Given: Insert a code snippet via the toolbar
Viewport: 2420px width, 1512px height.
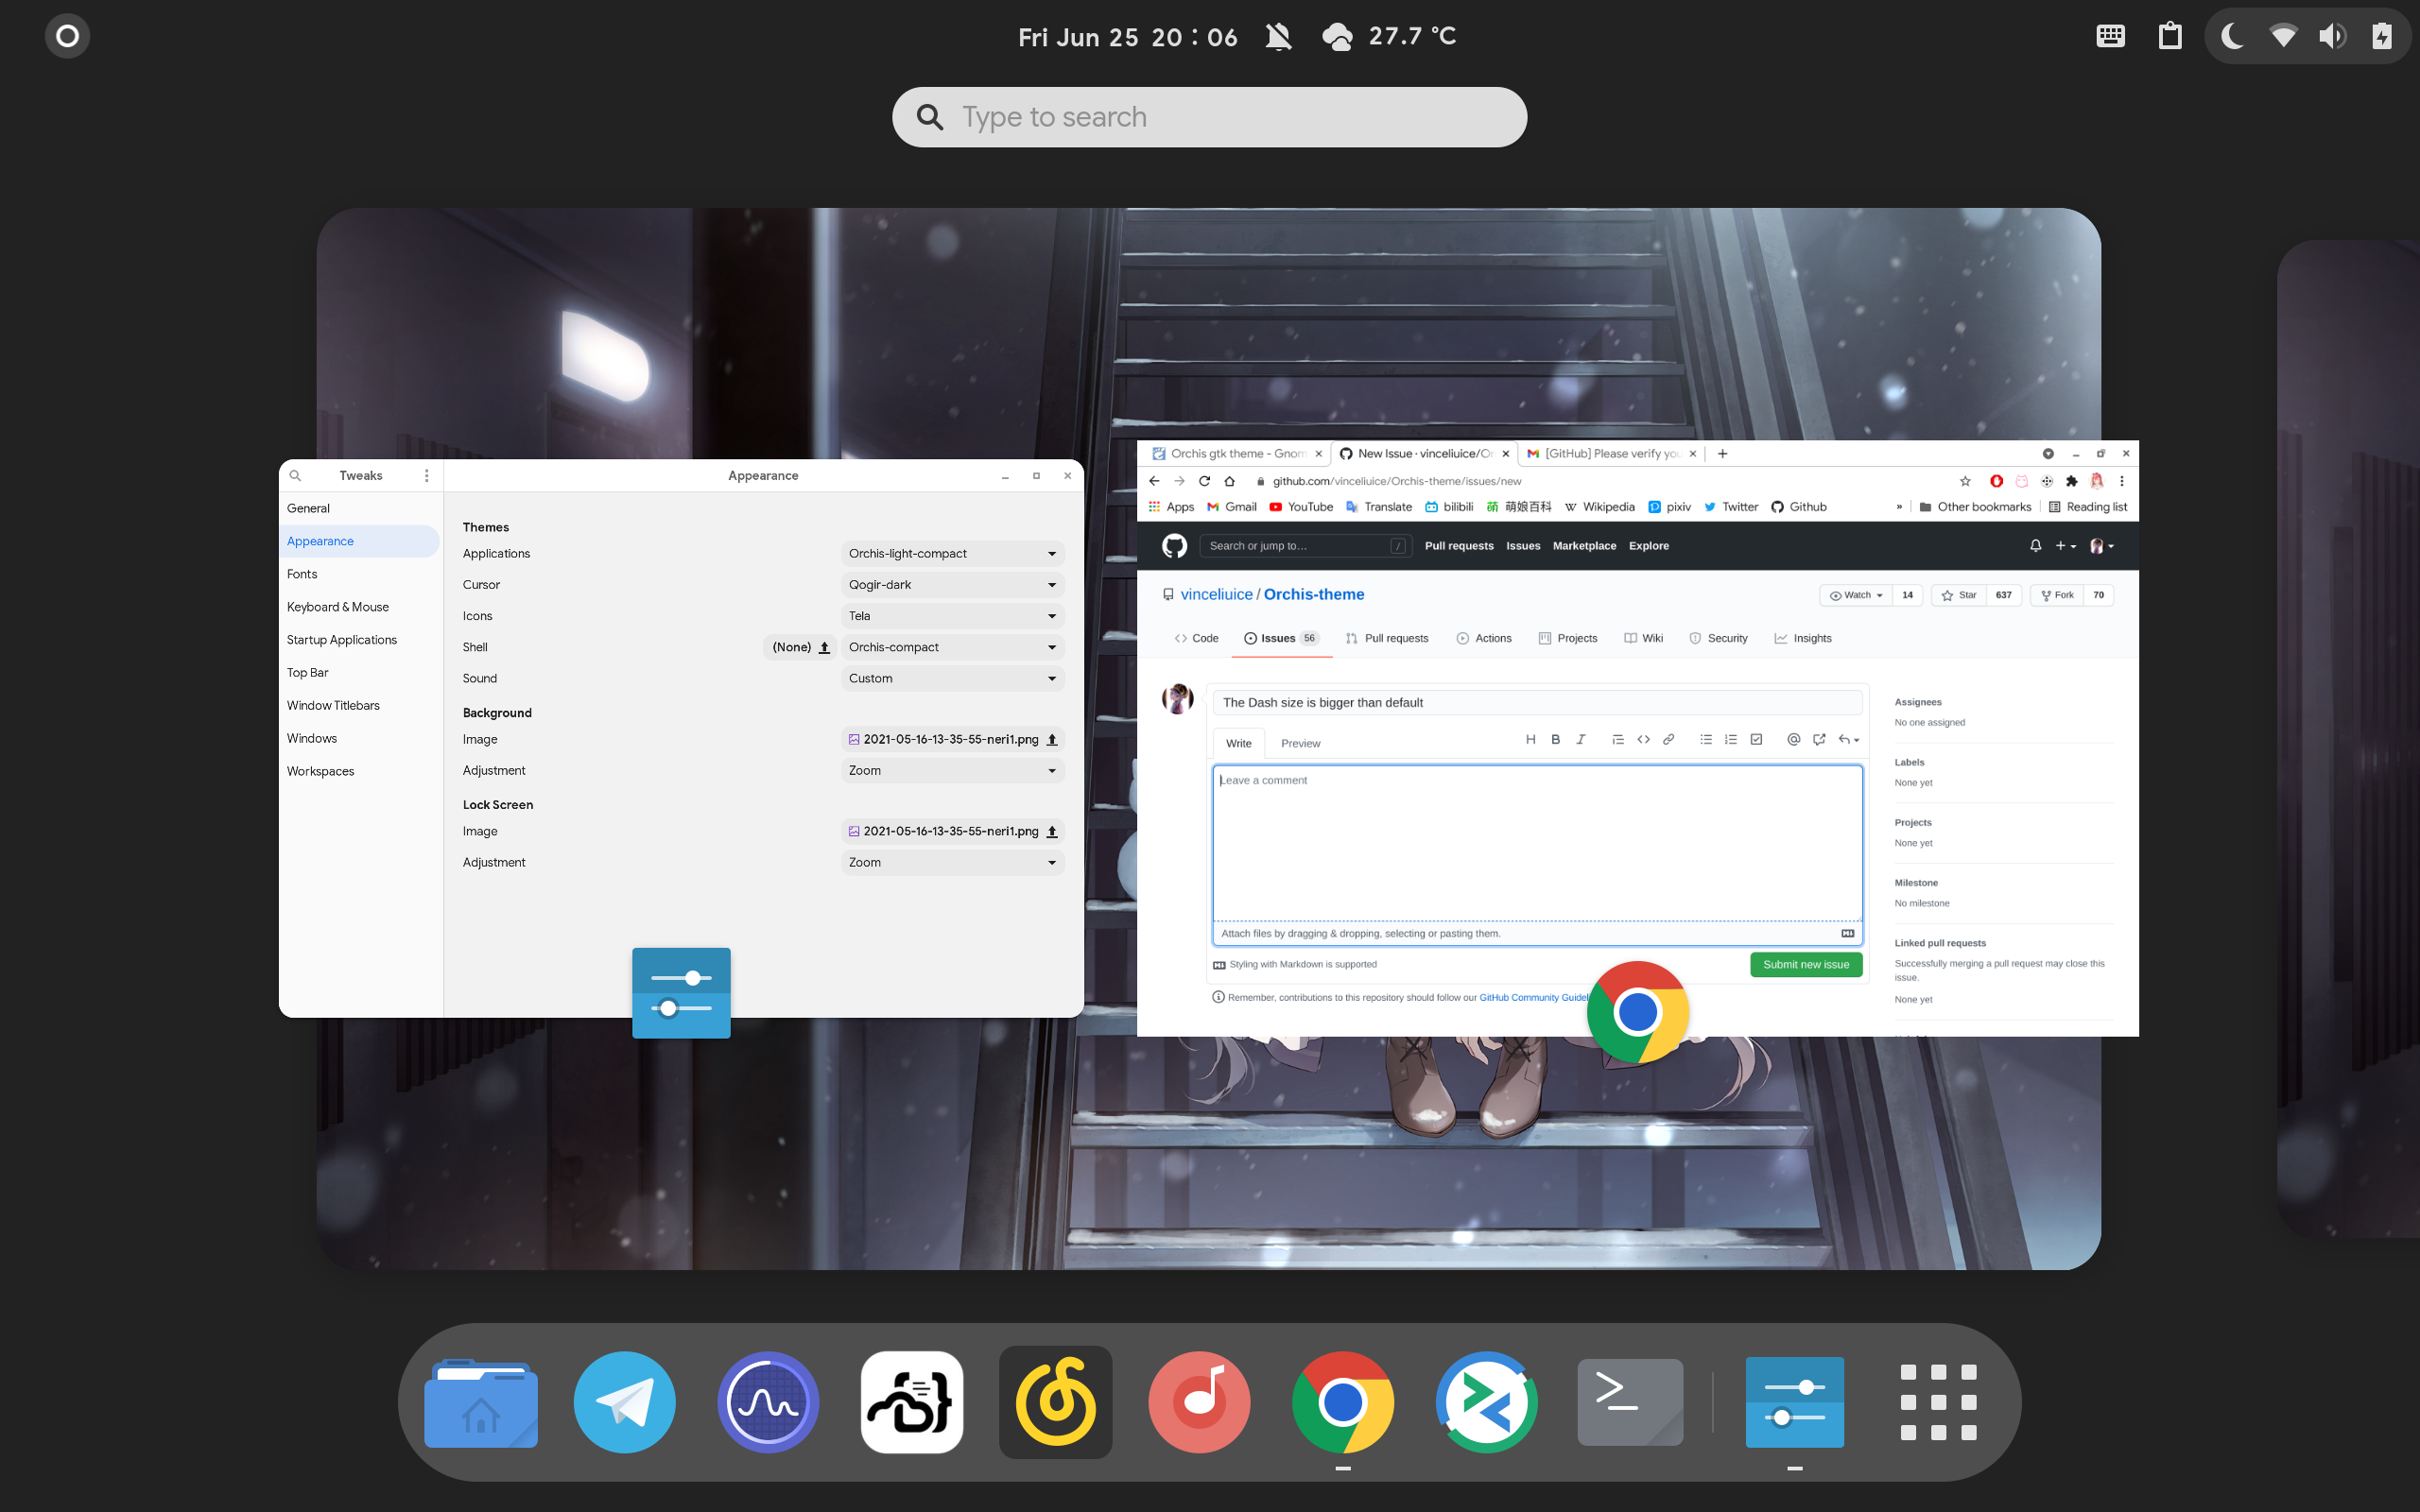Looking at the screenshot, I should tap(1644, 740).
